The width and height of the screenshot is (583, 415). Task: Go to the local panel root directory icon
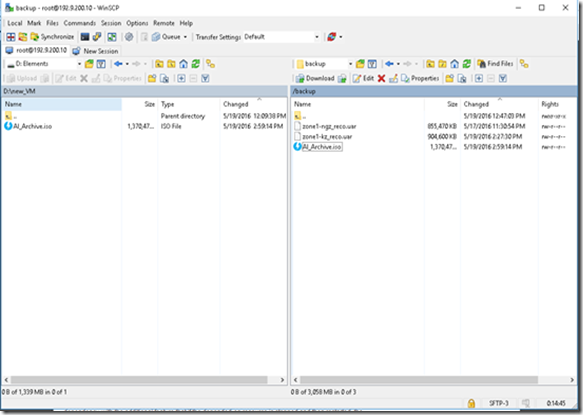(171, 64)
